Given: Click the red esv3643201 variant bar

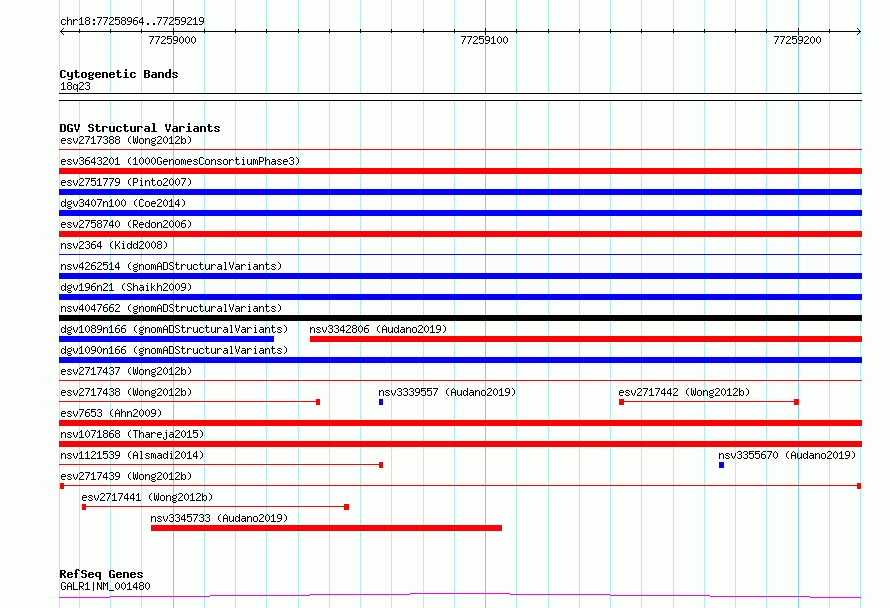Looking at the screenshot, I should point(460,171).
